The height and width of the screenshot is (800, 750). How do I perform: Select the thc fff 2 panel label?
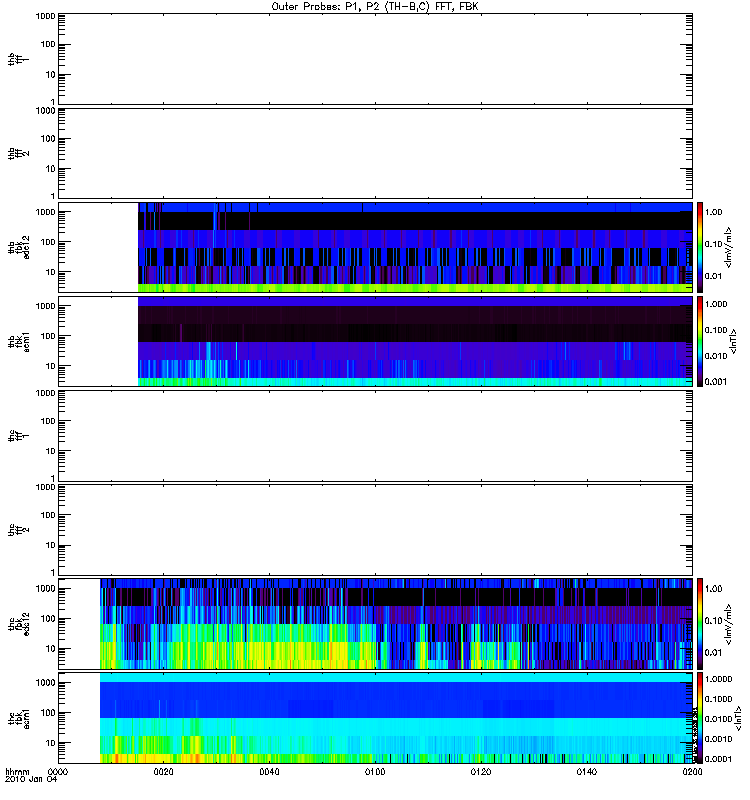[x=19, y=530]
